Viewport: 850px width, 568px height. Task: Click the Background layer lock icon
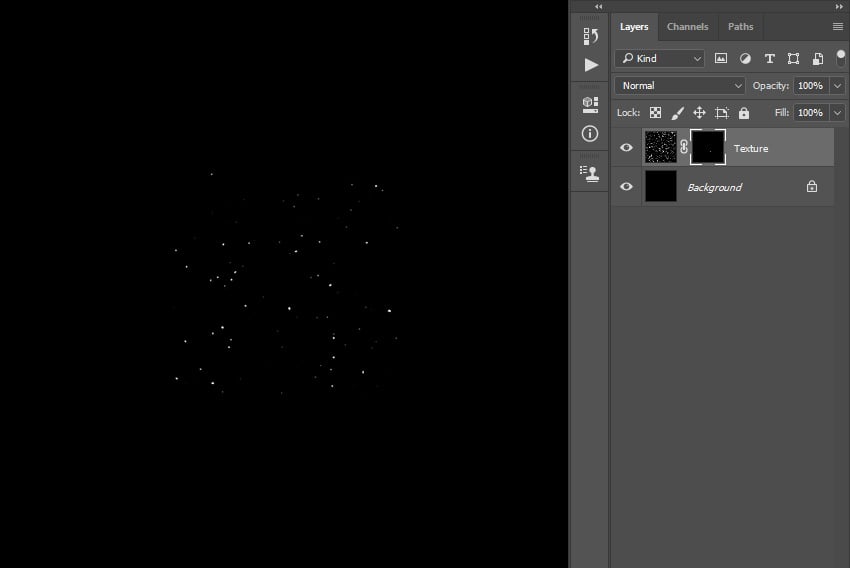(812, 186)
